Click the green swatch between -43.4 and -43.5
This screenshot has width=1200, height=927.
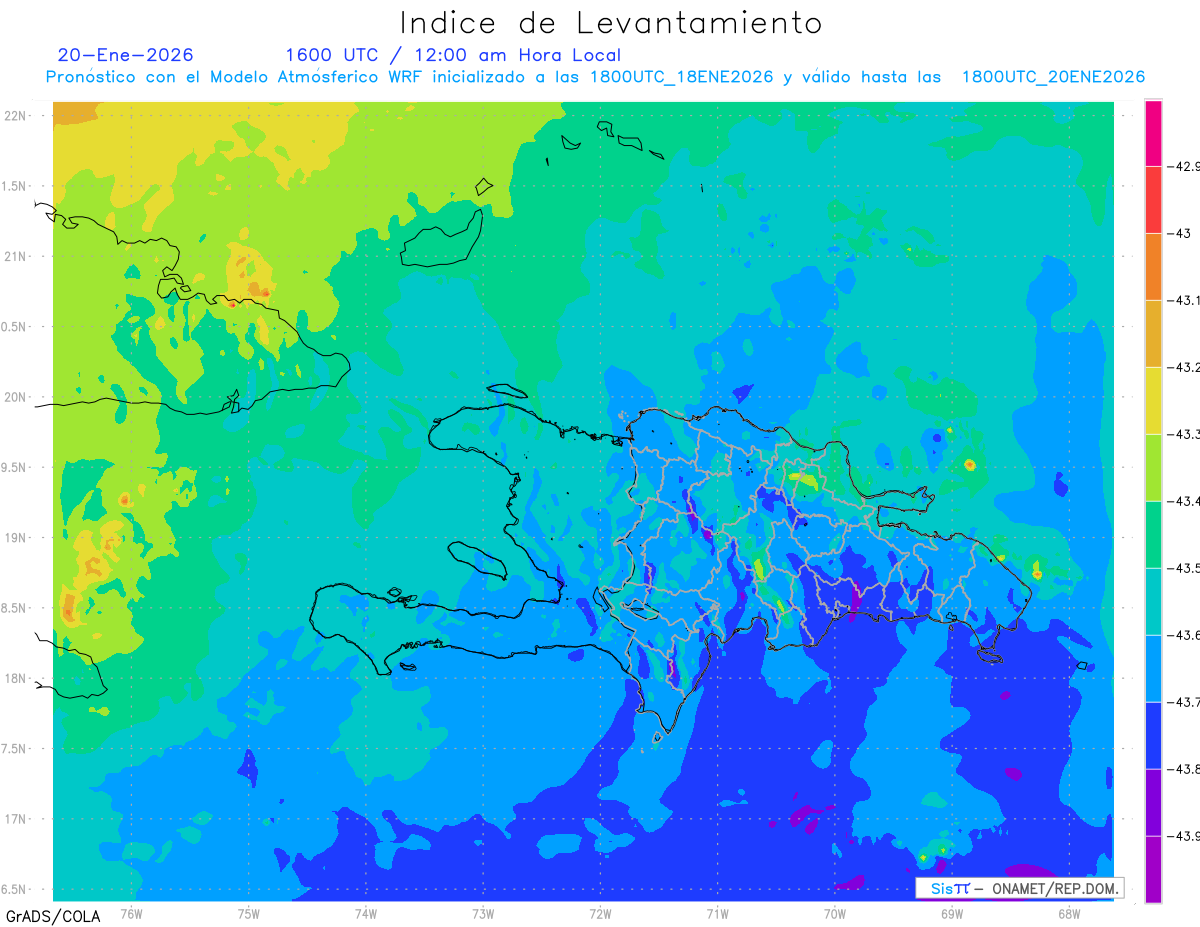coord(1153,535)
